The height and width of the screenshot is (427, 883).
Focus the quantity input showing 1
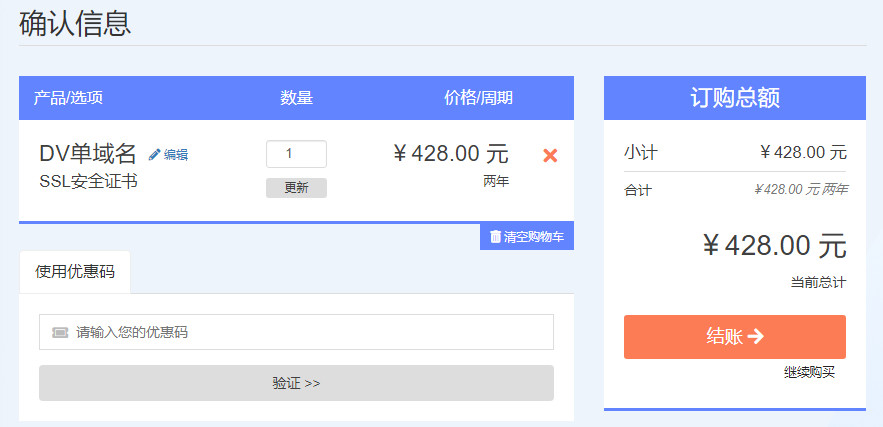(296, 154)
